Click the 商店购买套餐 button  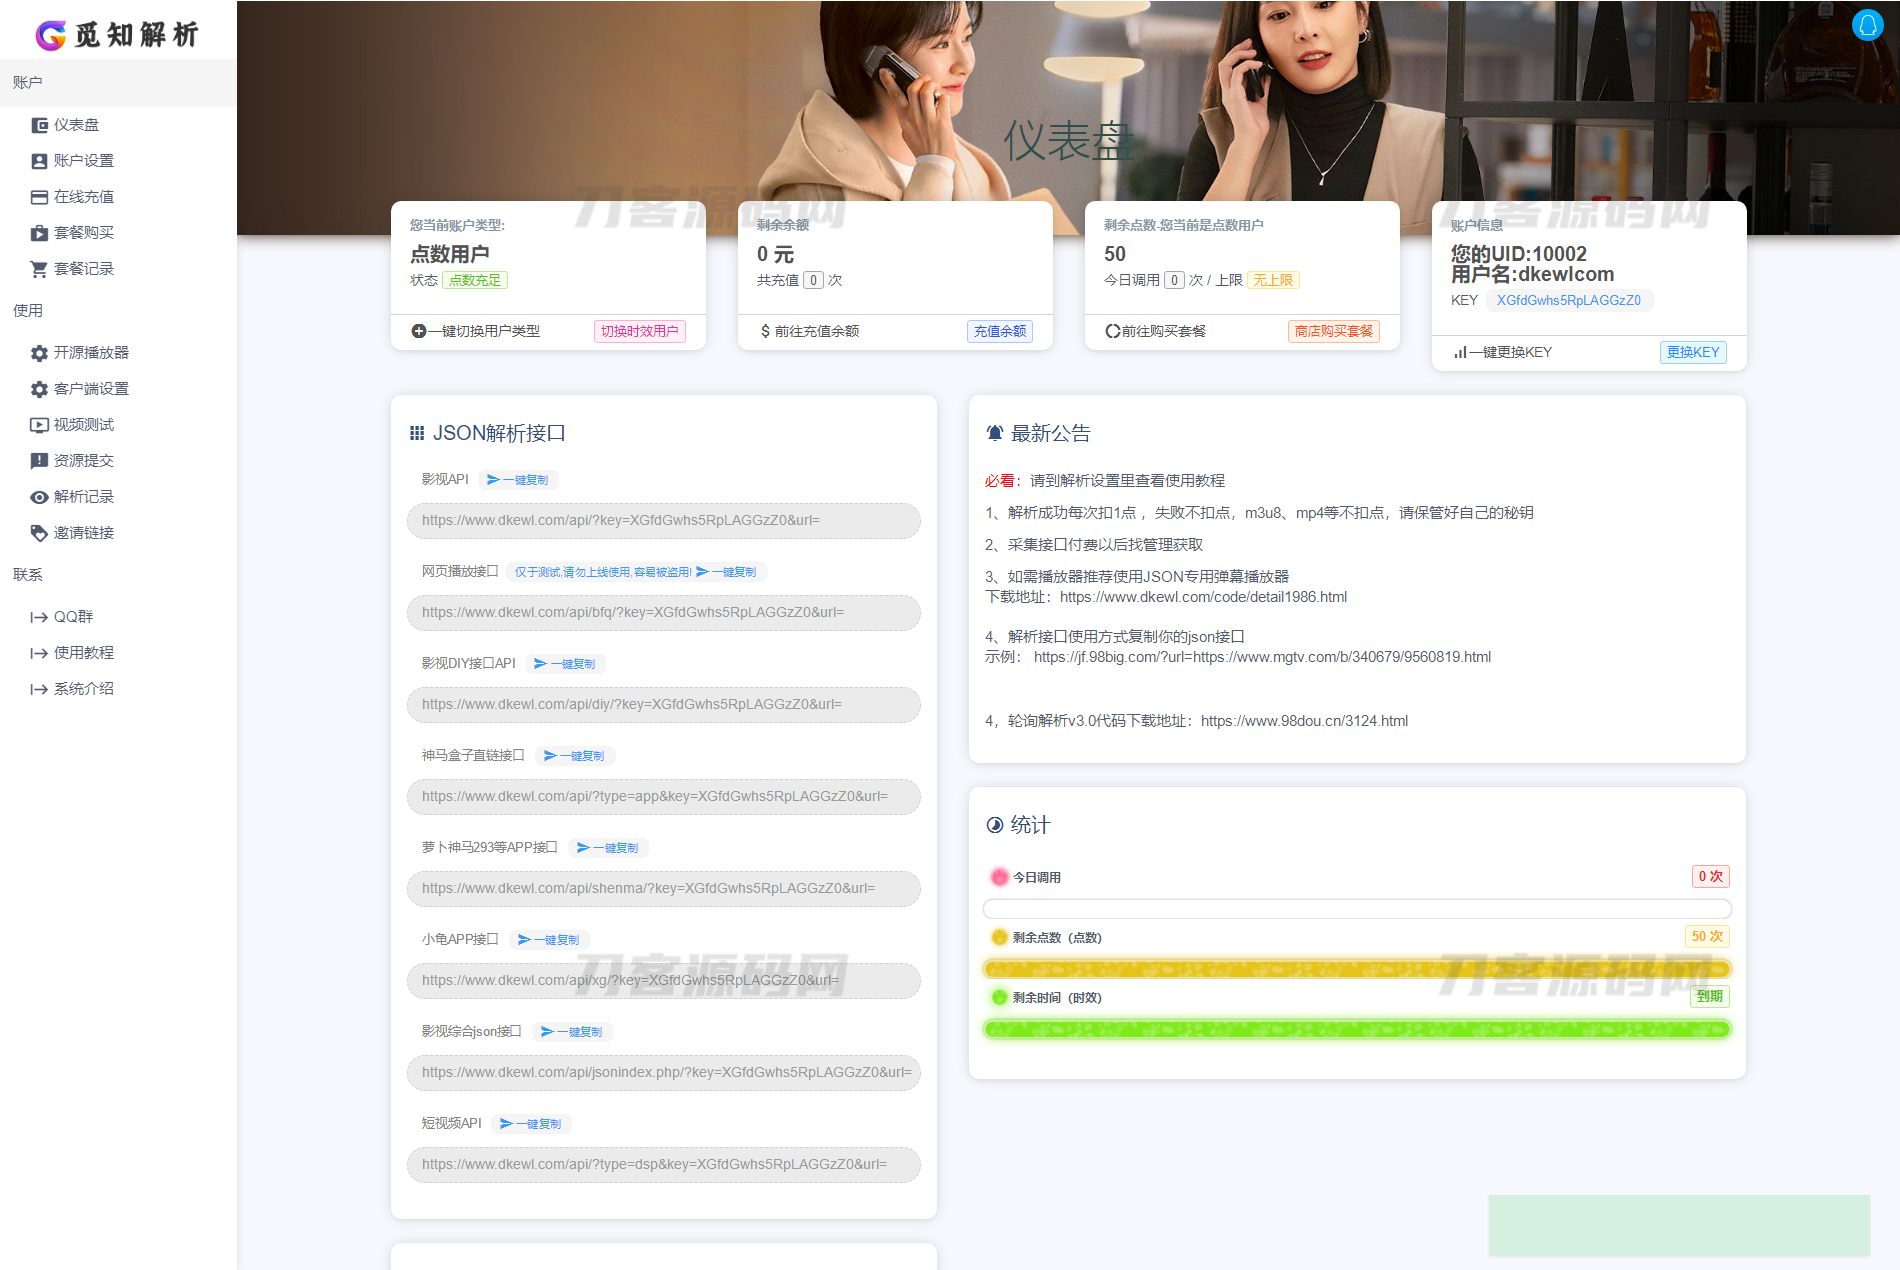point(1334,331)
